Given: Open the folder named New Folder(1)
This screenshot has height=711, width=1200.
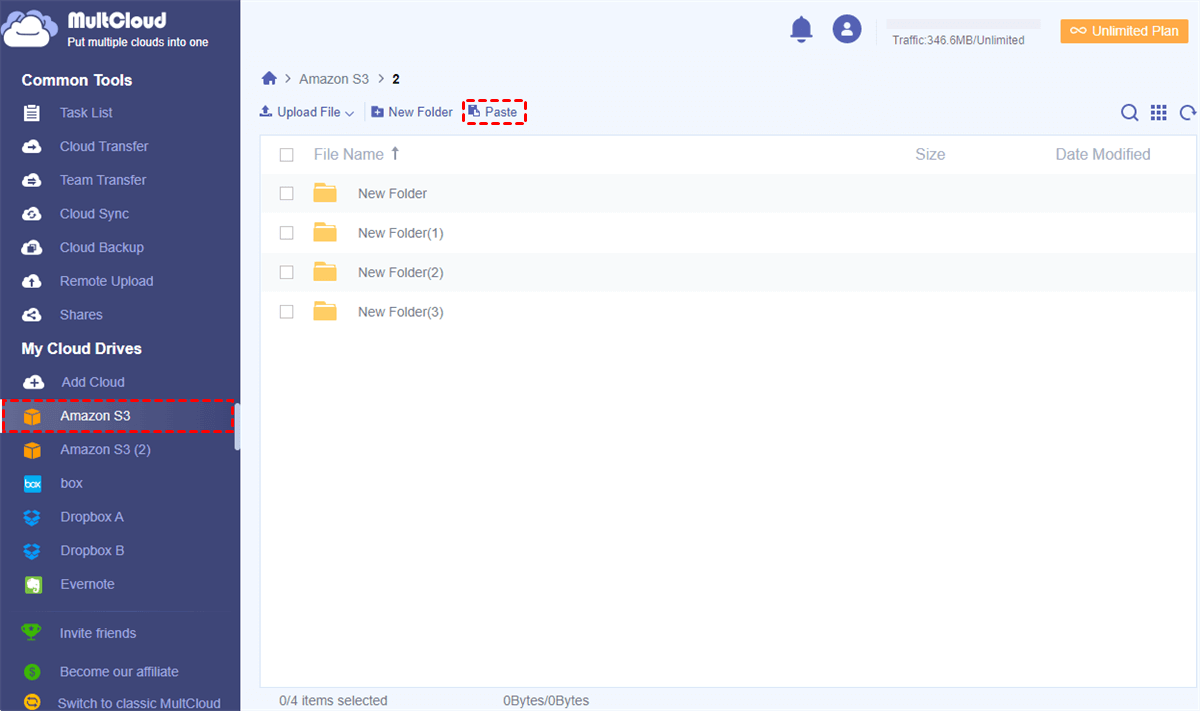Looking at the screenshot, I should coord(400,233).
